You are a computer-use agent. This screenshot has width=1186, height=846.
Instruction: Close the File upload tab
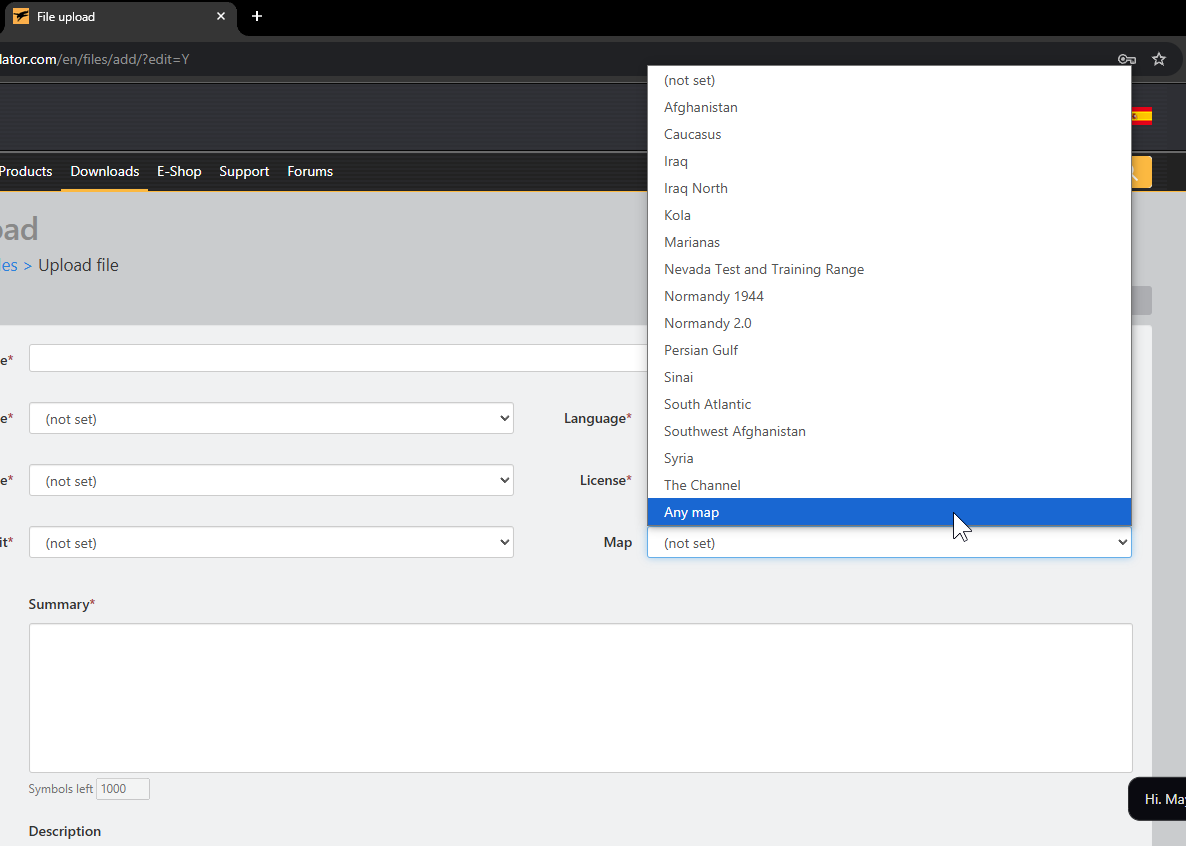pyautogui.click(x=221, y=16)
